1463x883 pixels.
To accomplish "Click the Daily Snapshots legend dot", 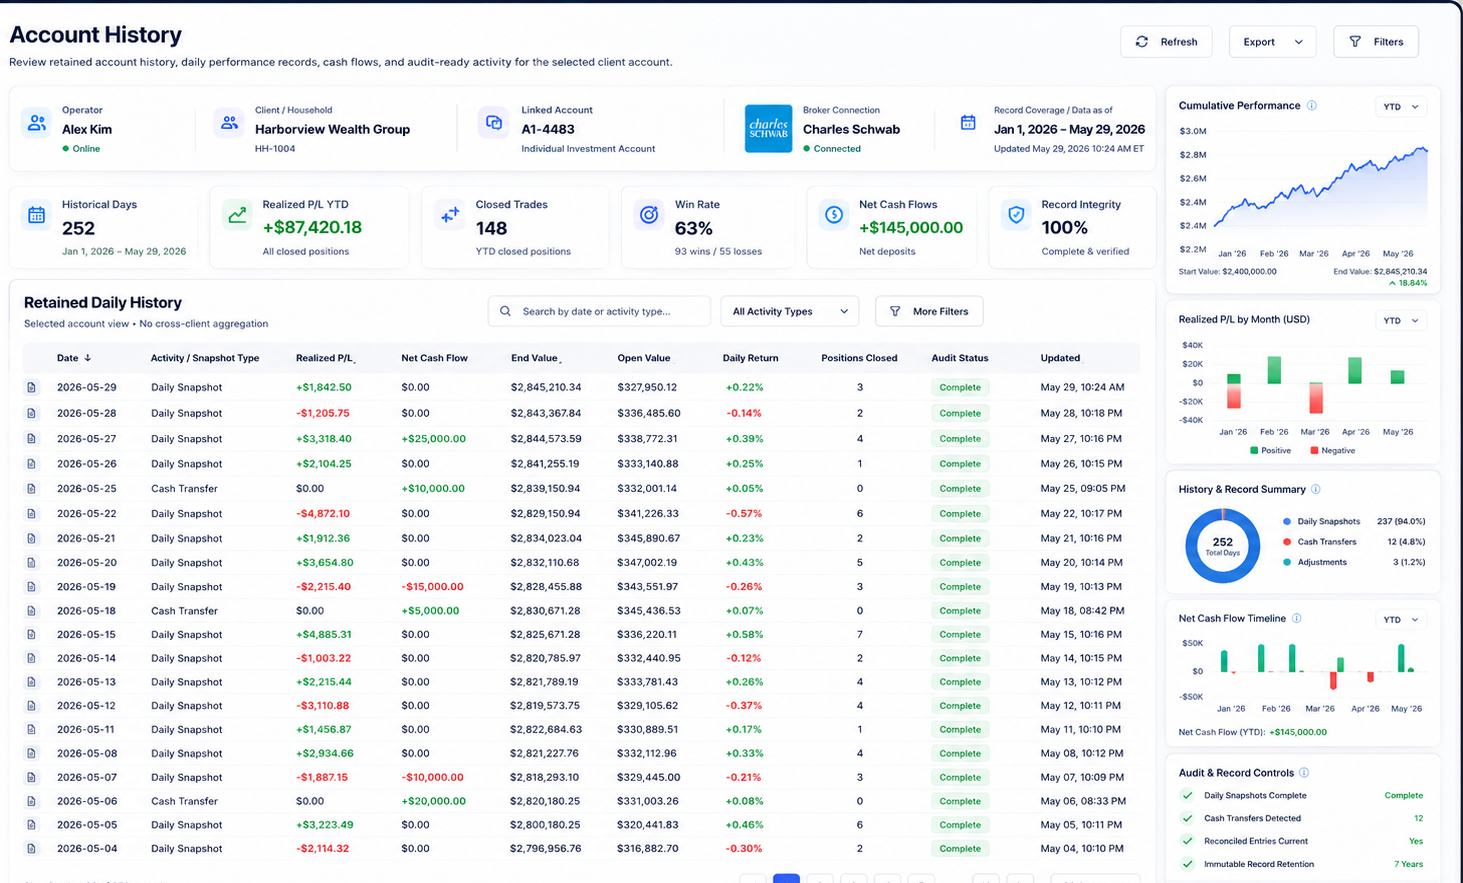I will click(1287, 522).
